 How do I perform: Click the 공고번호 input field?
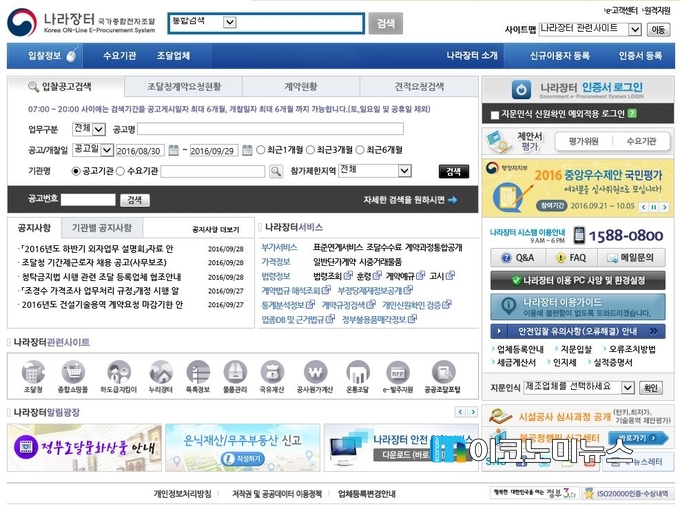88,199
